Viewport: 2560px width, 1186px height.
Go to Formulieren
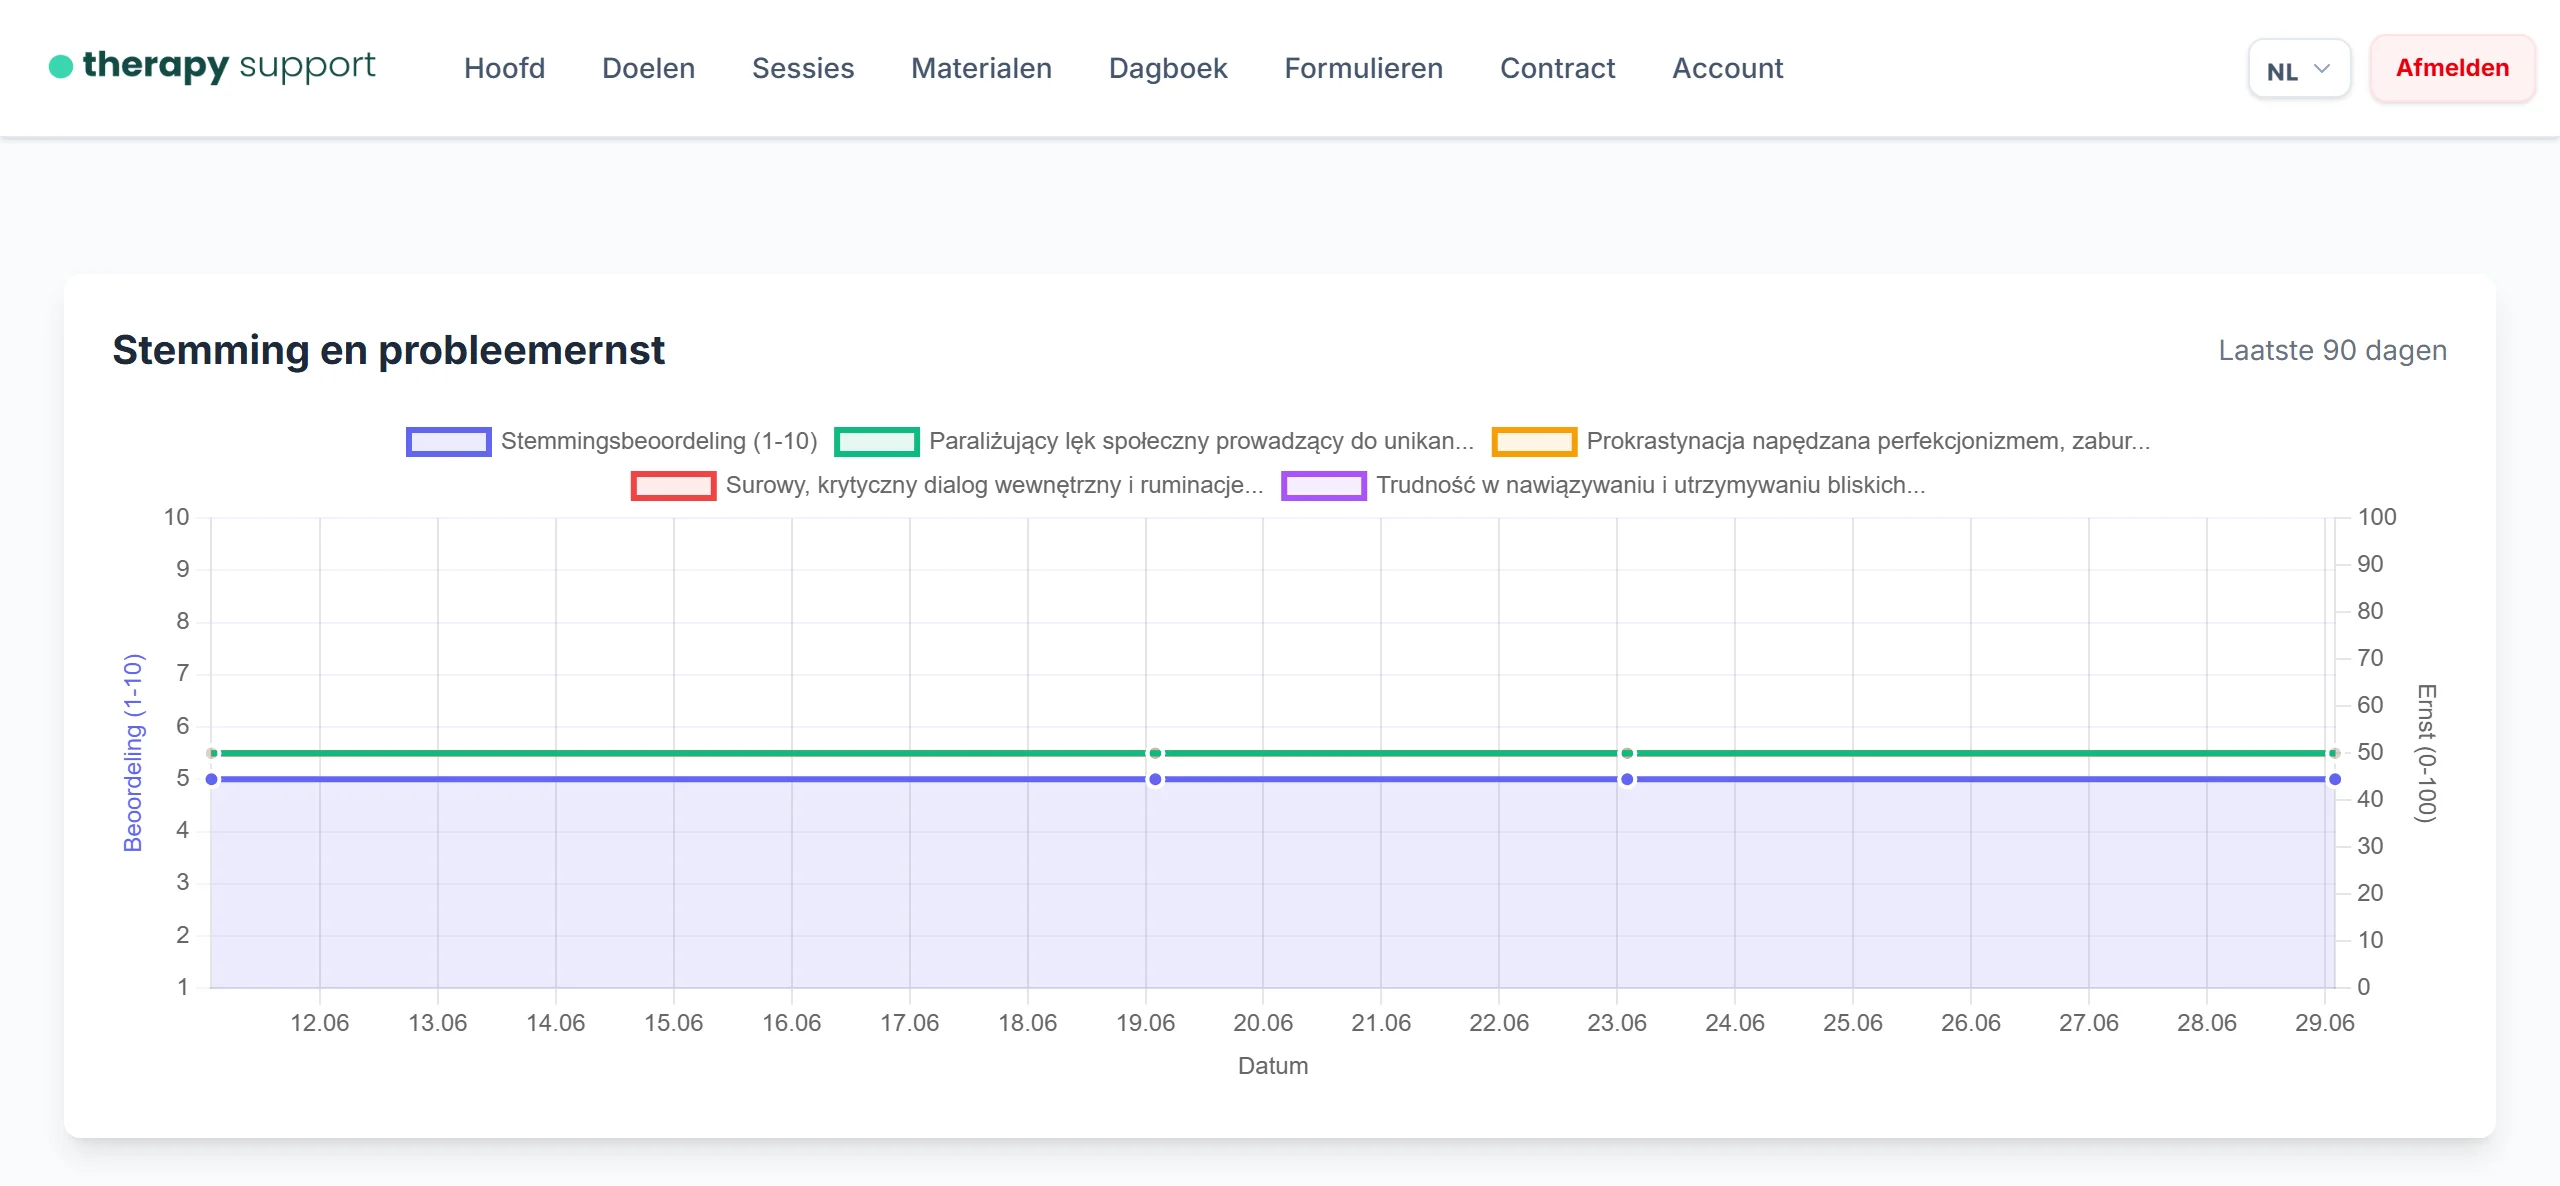pos(1363,68)
